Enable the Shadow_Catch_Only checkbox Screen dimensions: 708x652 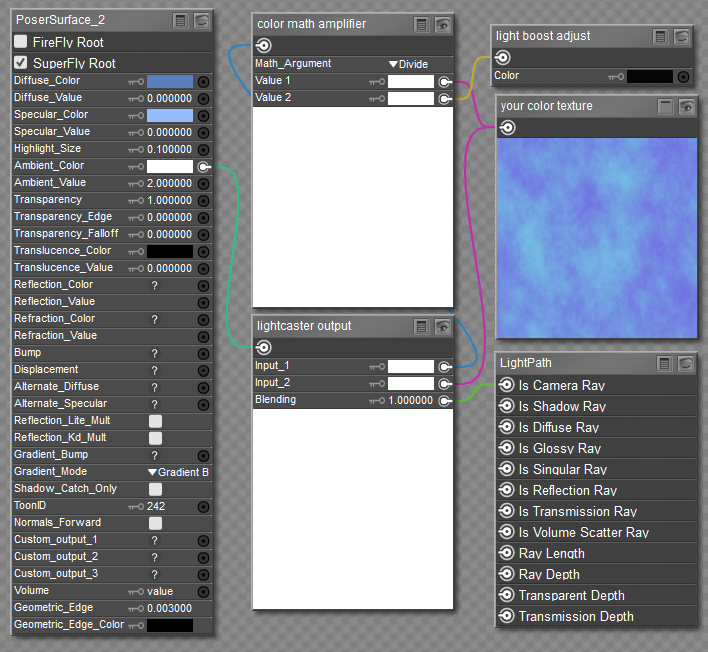[155, 489]
